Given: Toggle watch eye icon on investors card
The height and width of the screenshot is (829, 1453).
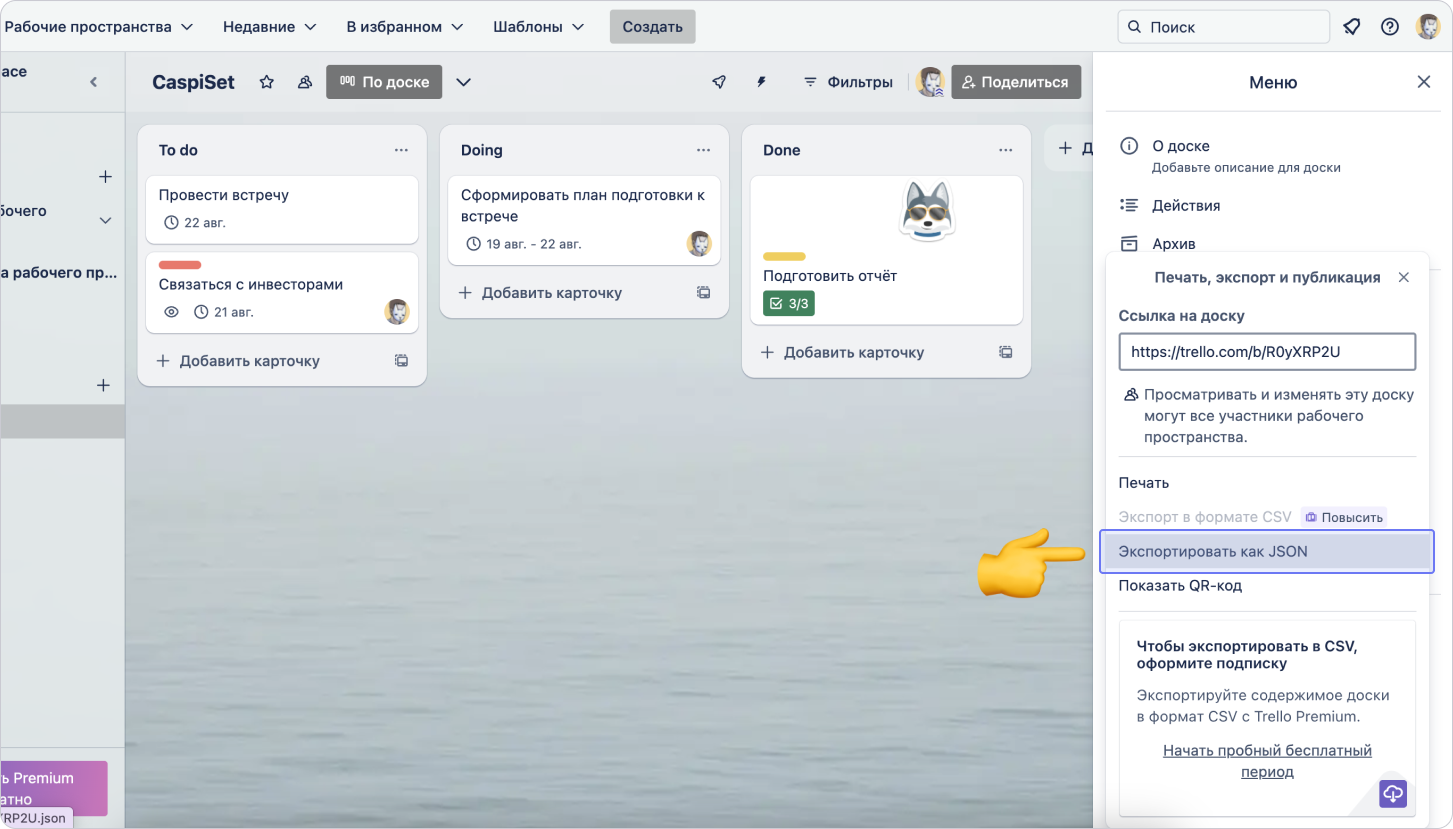Looking at the screenshot, I should click(171, 312).
